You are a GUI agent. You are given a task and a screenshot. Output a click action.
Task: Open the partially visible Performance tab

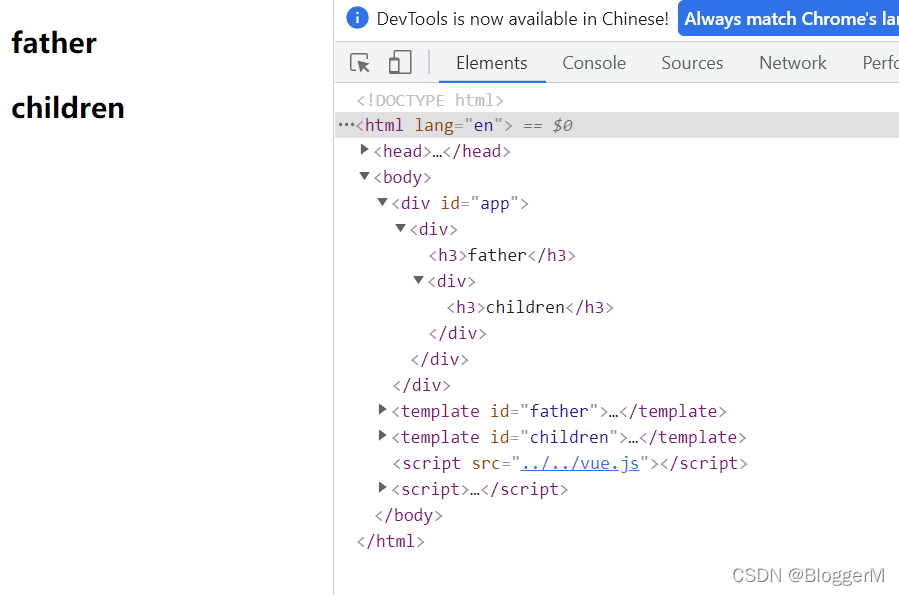881,62
